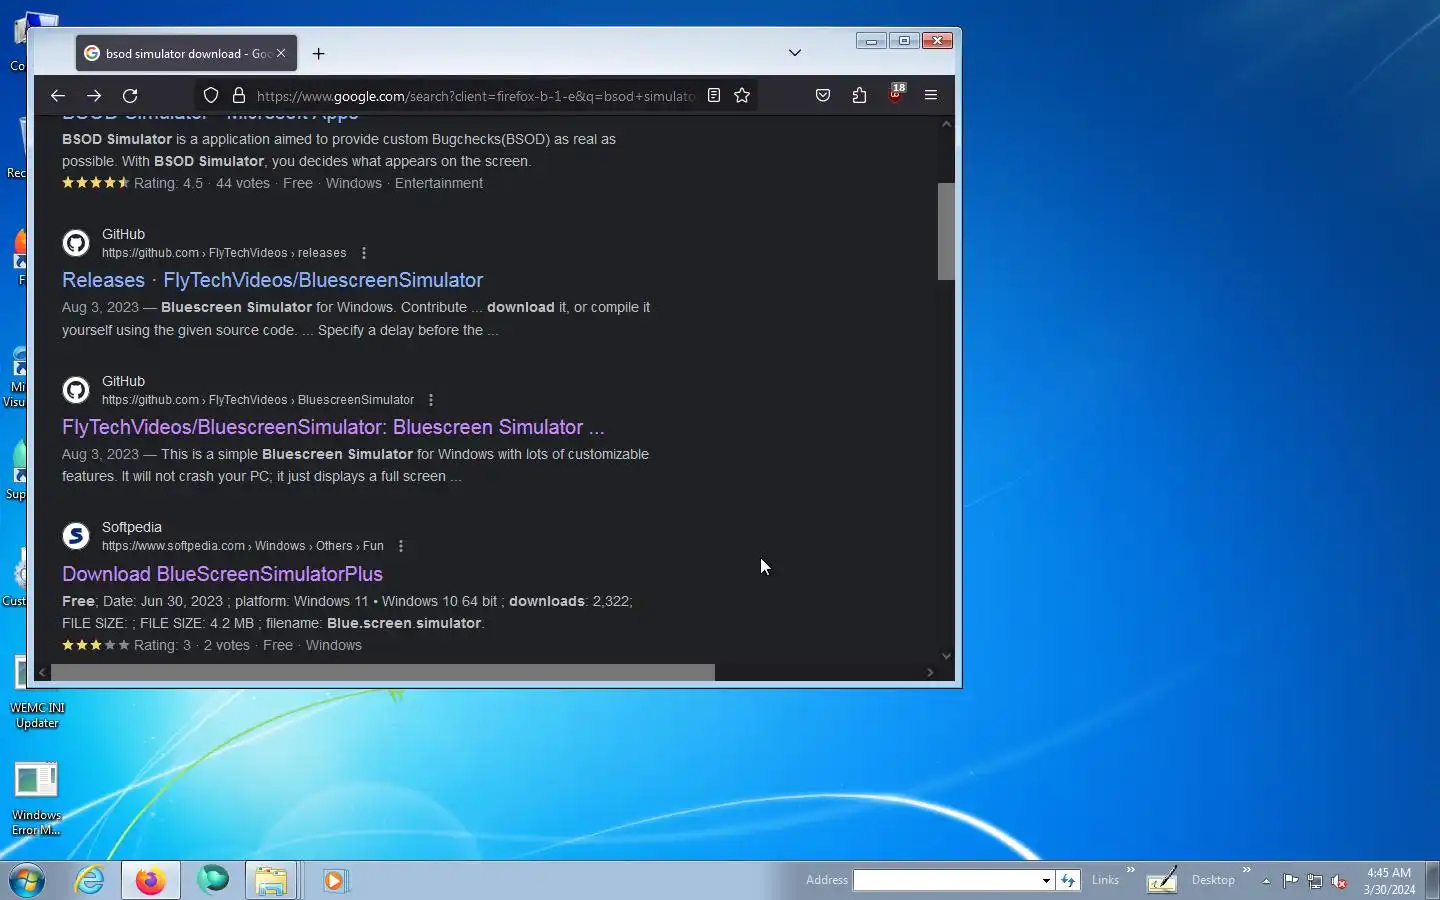Click the Desktop toolbar label
This screenshot has width=1440, height=900.
point(1213,880)
